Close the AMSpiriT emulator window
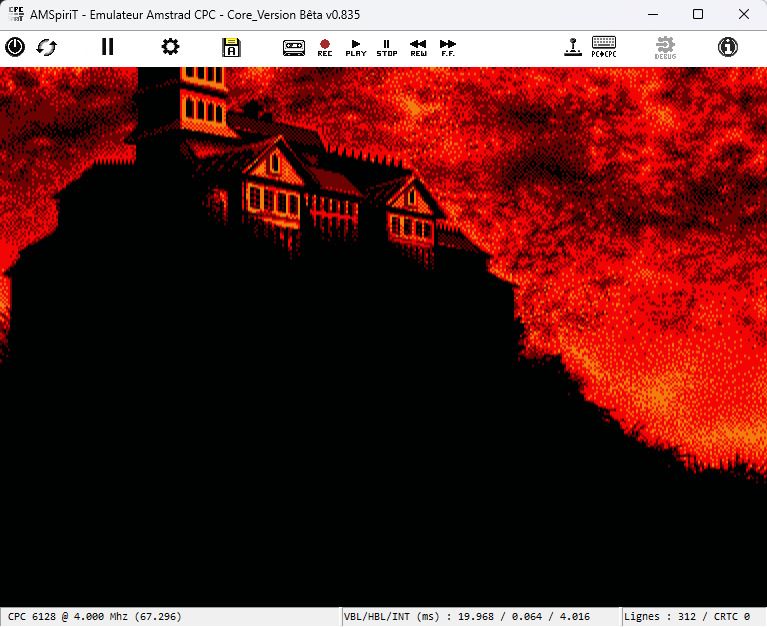767x627 pixels. 744,14
